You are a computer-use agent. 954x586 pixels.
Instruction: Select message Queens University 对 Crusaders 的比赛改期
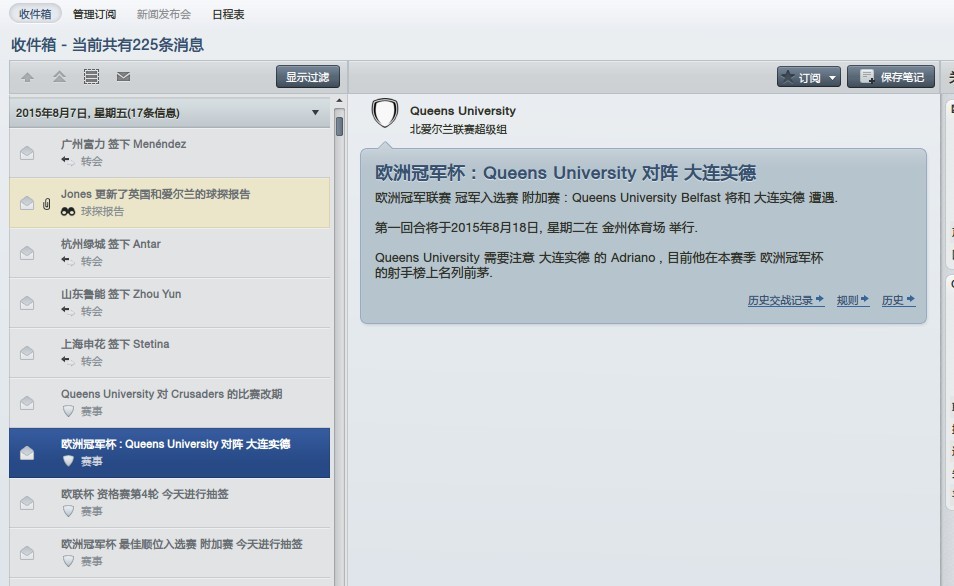[170, 403]
